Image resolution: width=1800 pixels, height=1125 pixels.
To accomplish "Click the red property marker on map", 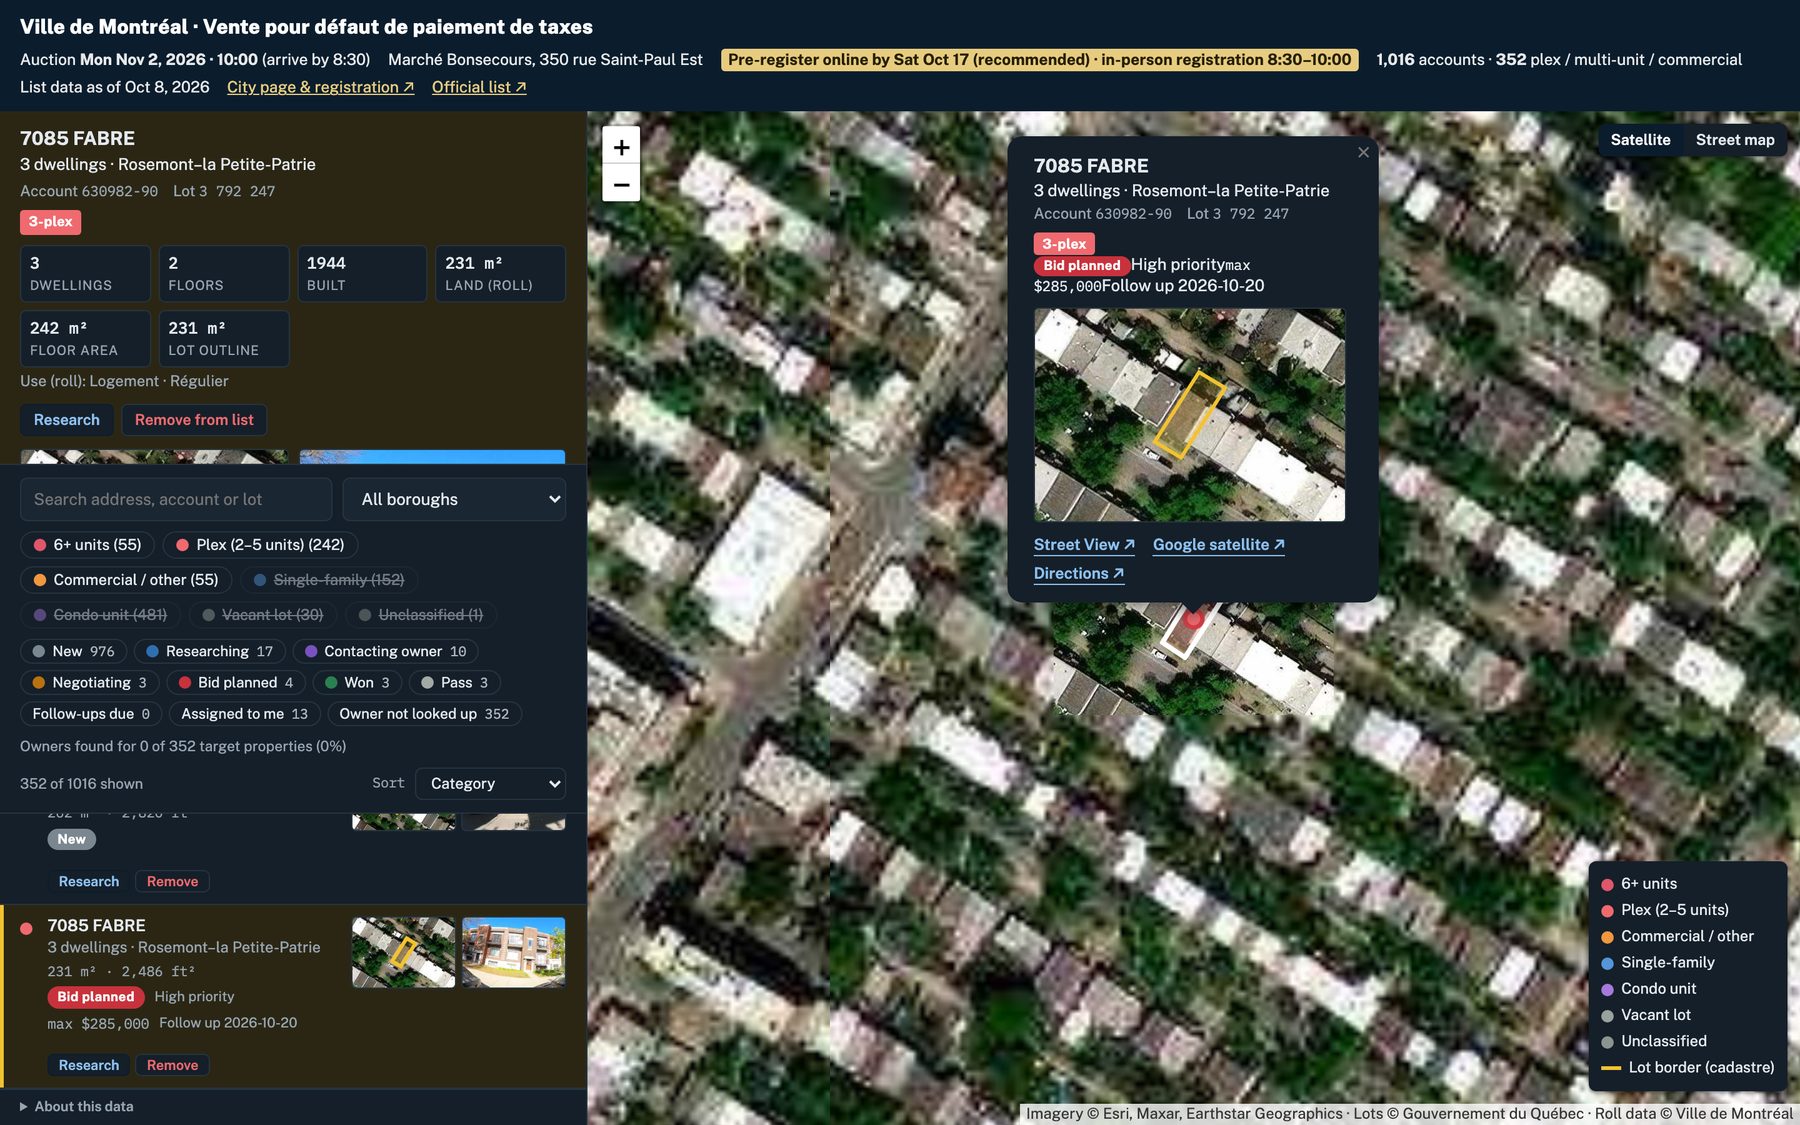I will pos(1193,619).
